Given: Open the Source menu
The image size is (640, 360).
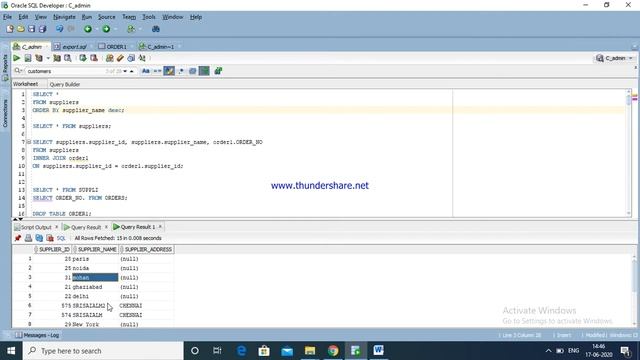Looking at the screenshot, I should click(x=107, y=17).
